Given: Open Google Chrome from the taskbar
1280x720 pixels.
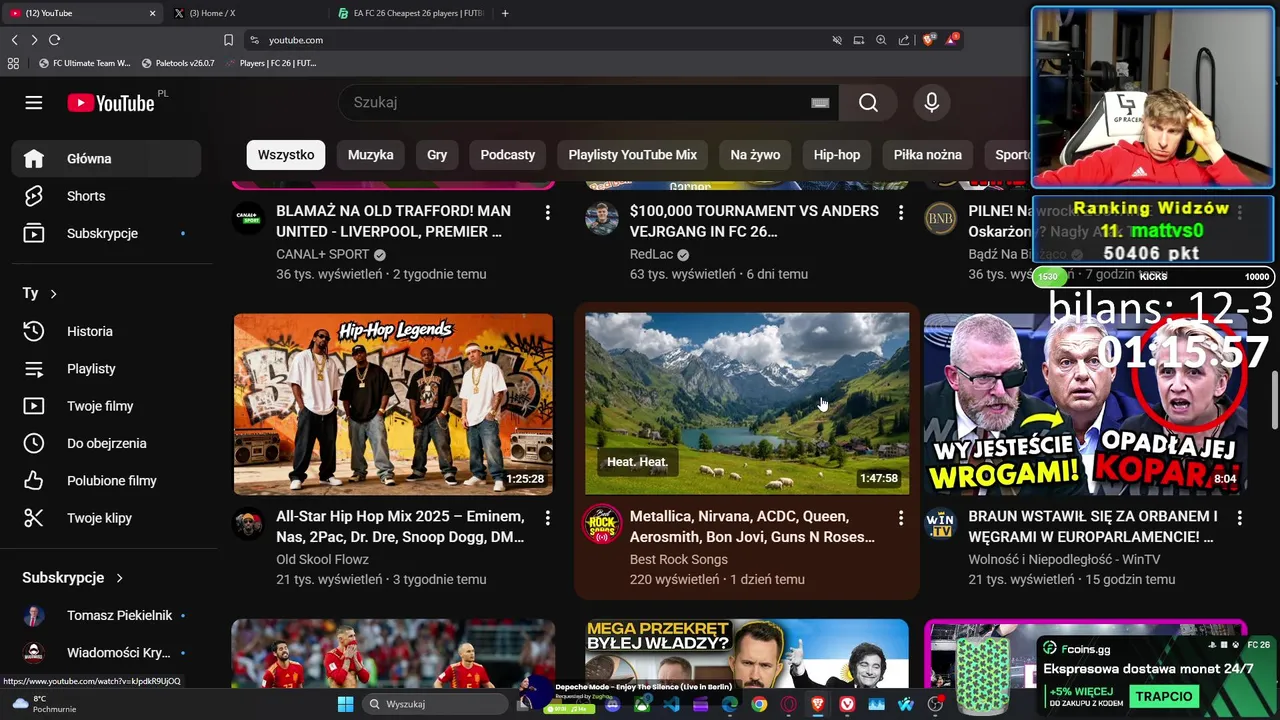Looking at the screenshot, I should tap(759, 704).
